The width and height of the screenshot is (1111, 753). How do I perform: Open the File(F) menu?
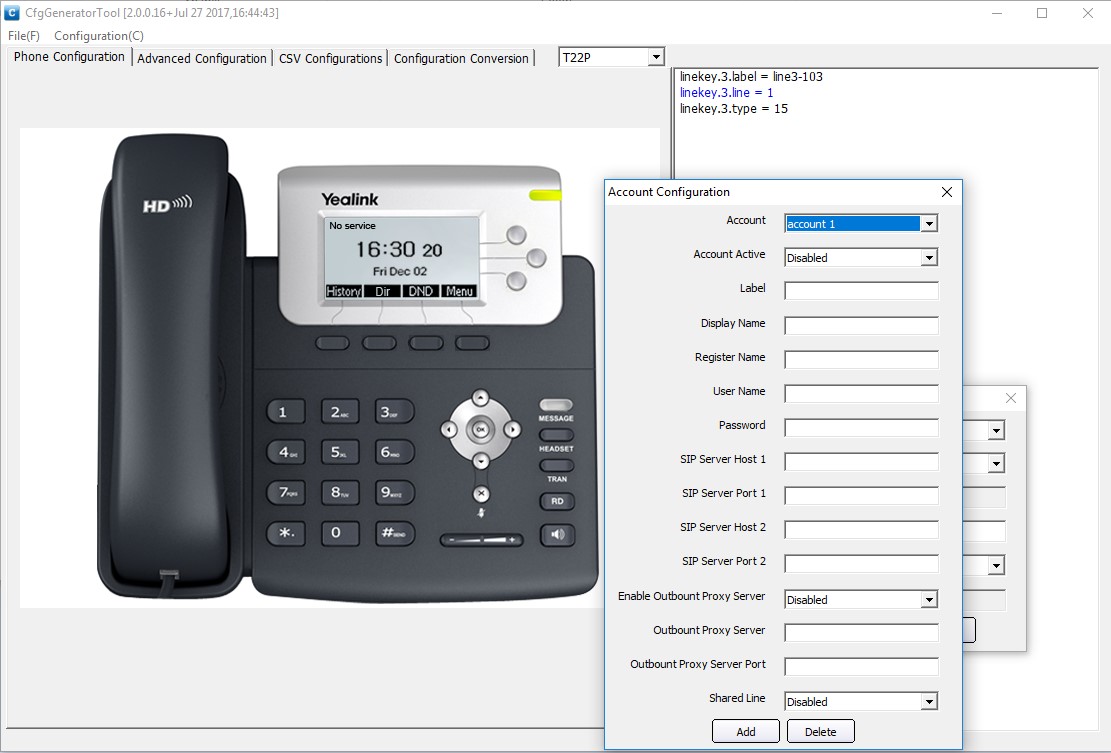point(23,35)
